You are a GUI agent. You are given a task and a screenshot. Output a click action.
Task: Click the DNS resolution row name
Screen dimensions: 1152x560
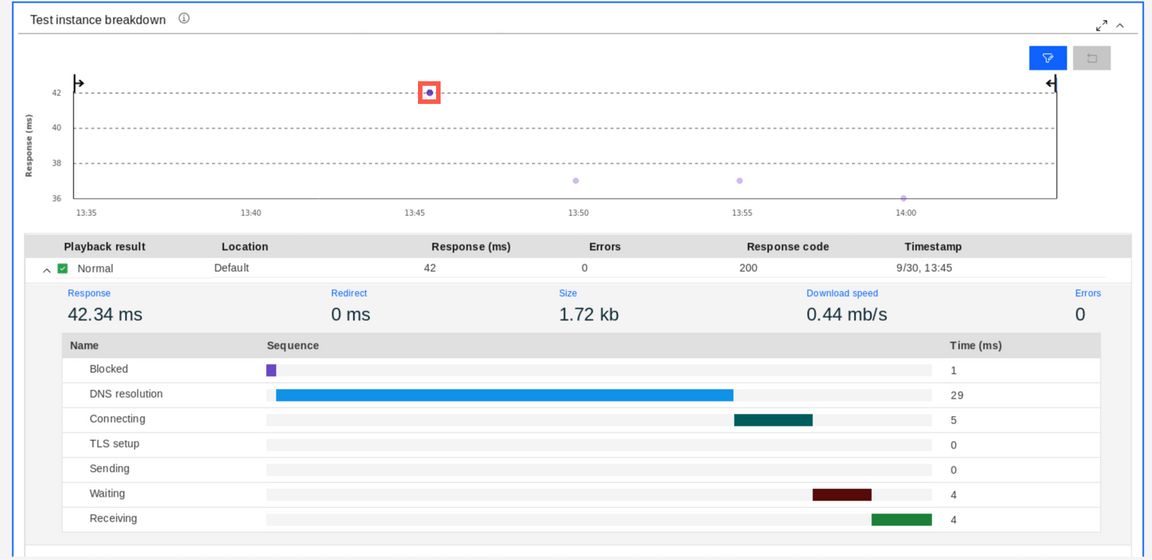pos(126,394)
